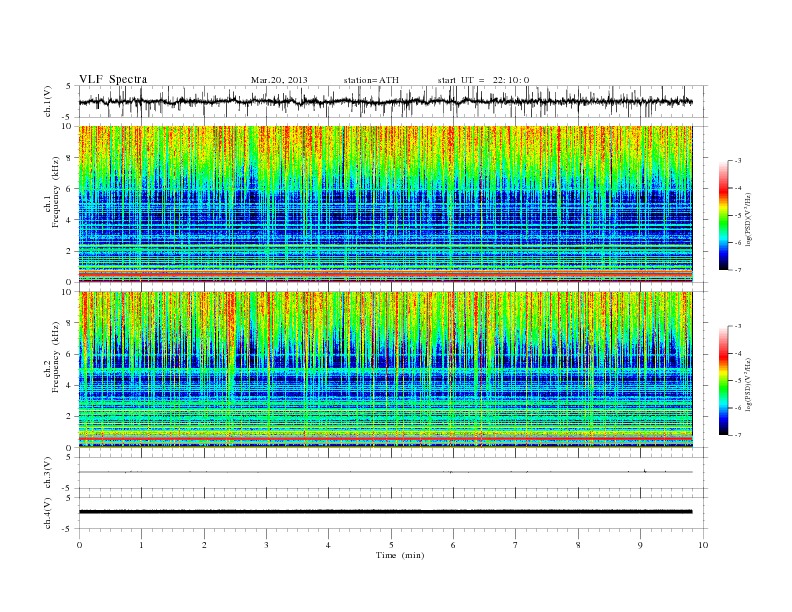This screenshot has height=612, width=792.
Task: Click the "Time (min)" axis label
Action: [x=400, y=555]
